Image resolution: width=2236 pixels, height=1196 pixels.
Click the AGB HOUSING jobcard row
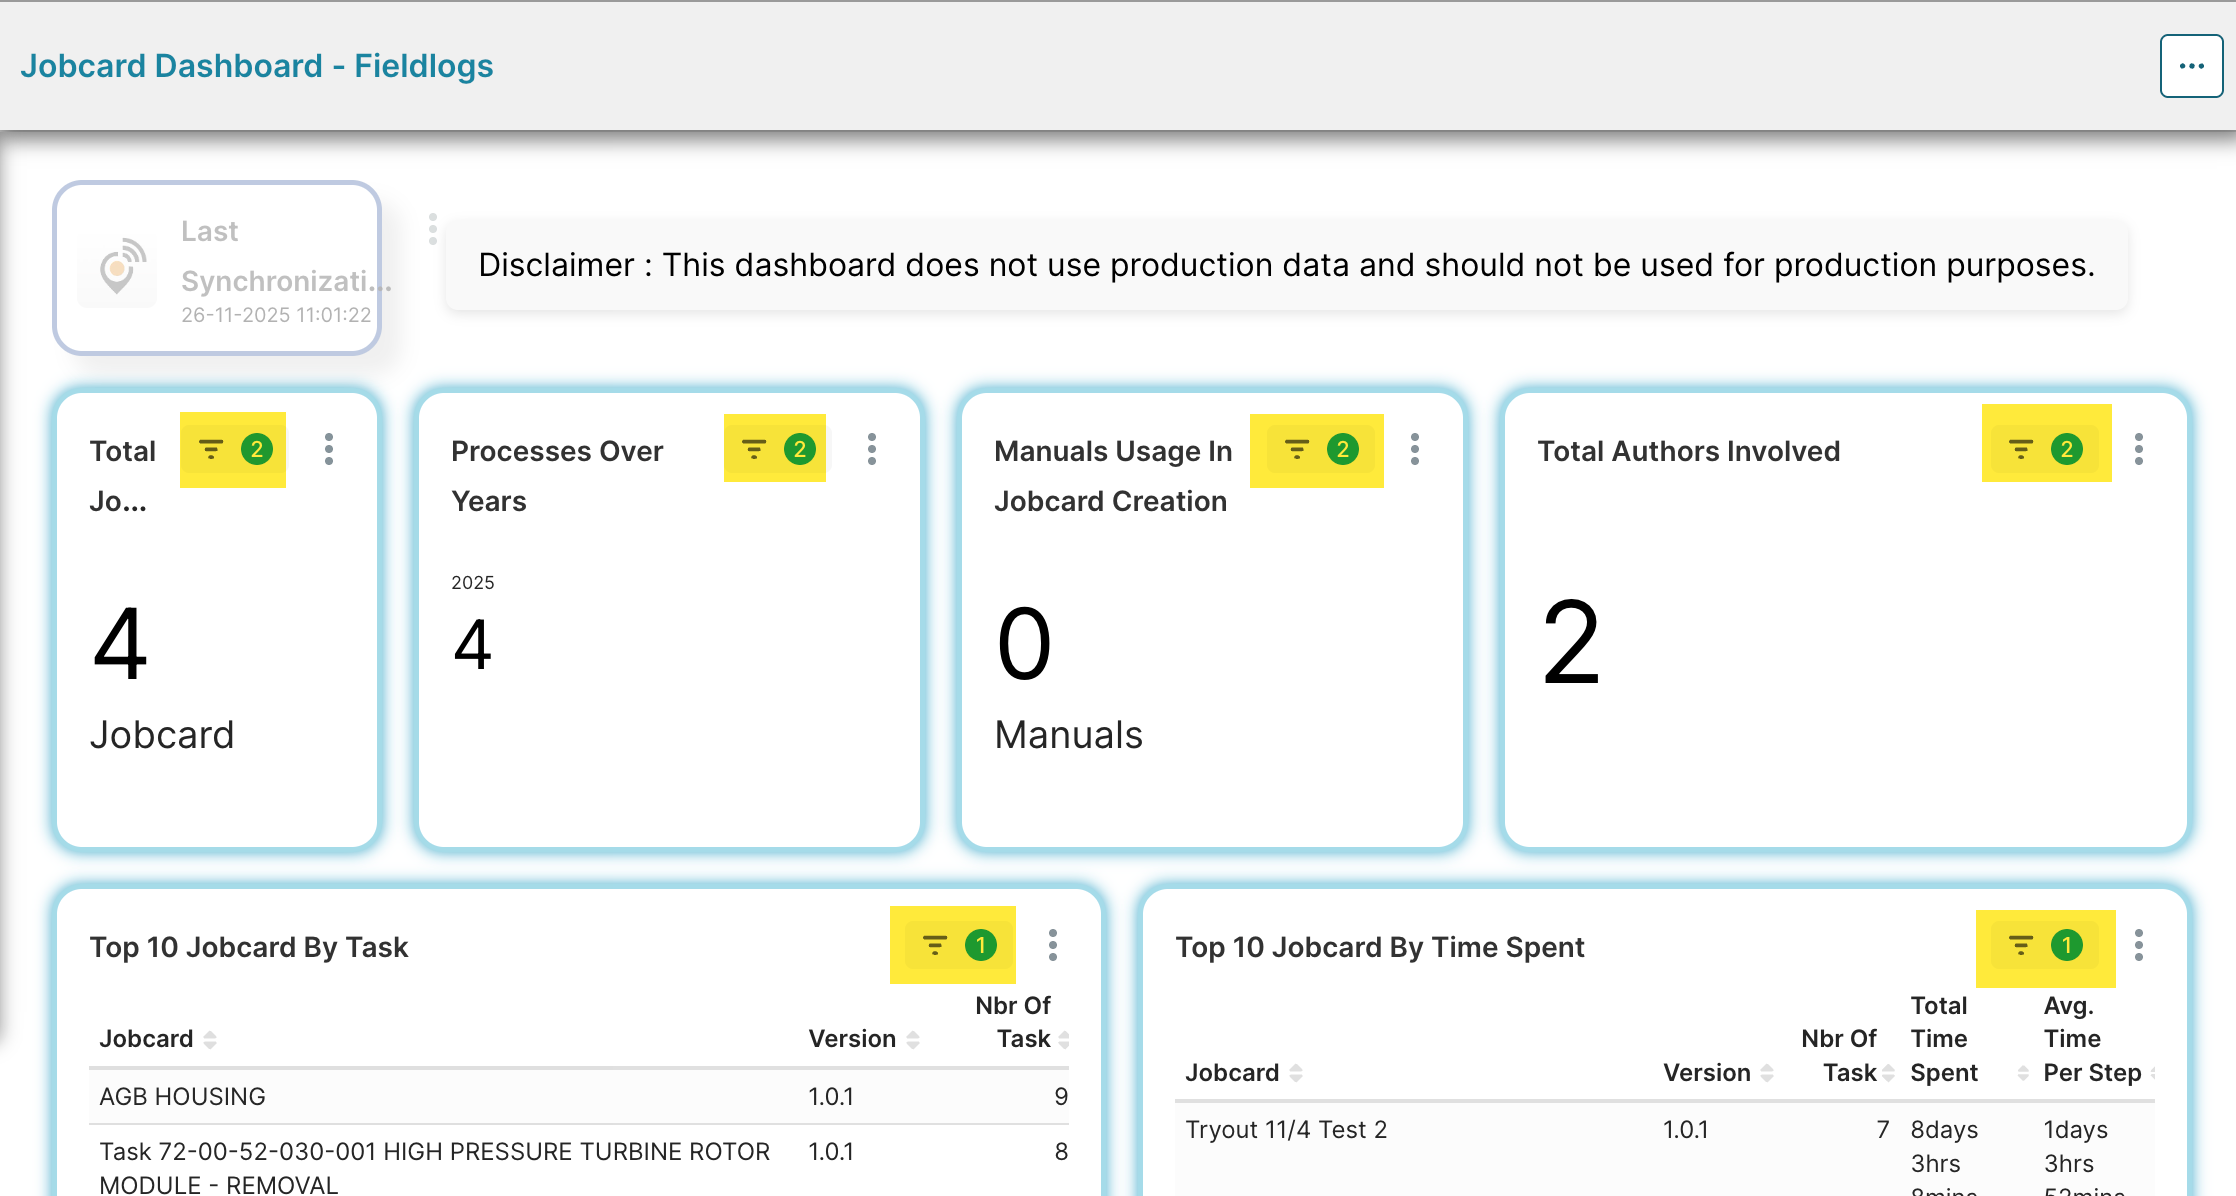(x=183, y=1096)
